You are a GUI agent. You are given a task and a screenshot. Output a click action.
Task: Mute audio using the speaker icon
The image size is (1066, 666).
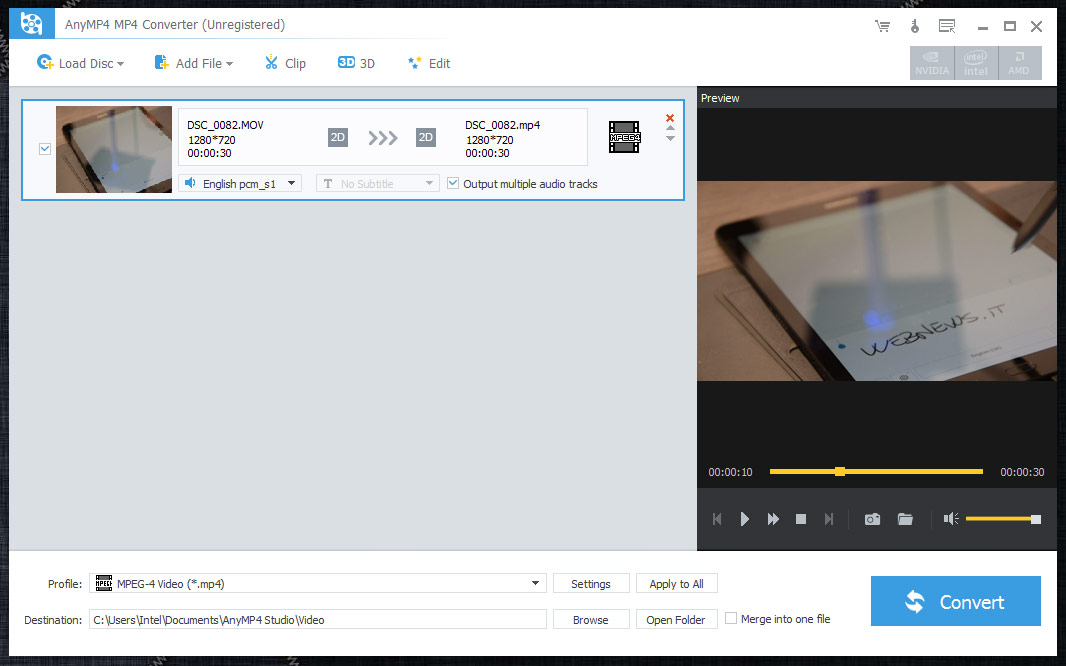pyautogui.click(x=951, y=519)
